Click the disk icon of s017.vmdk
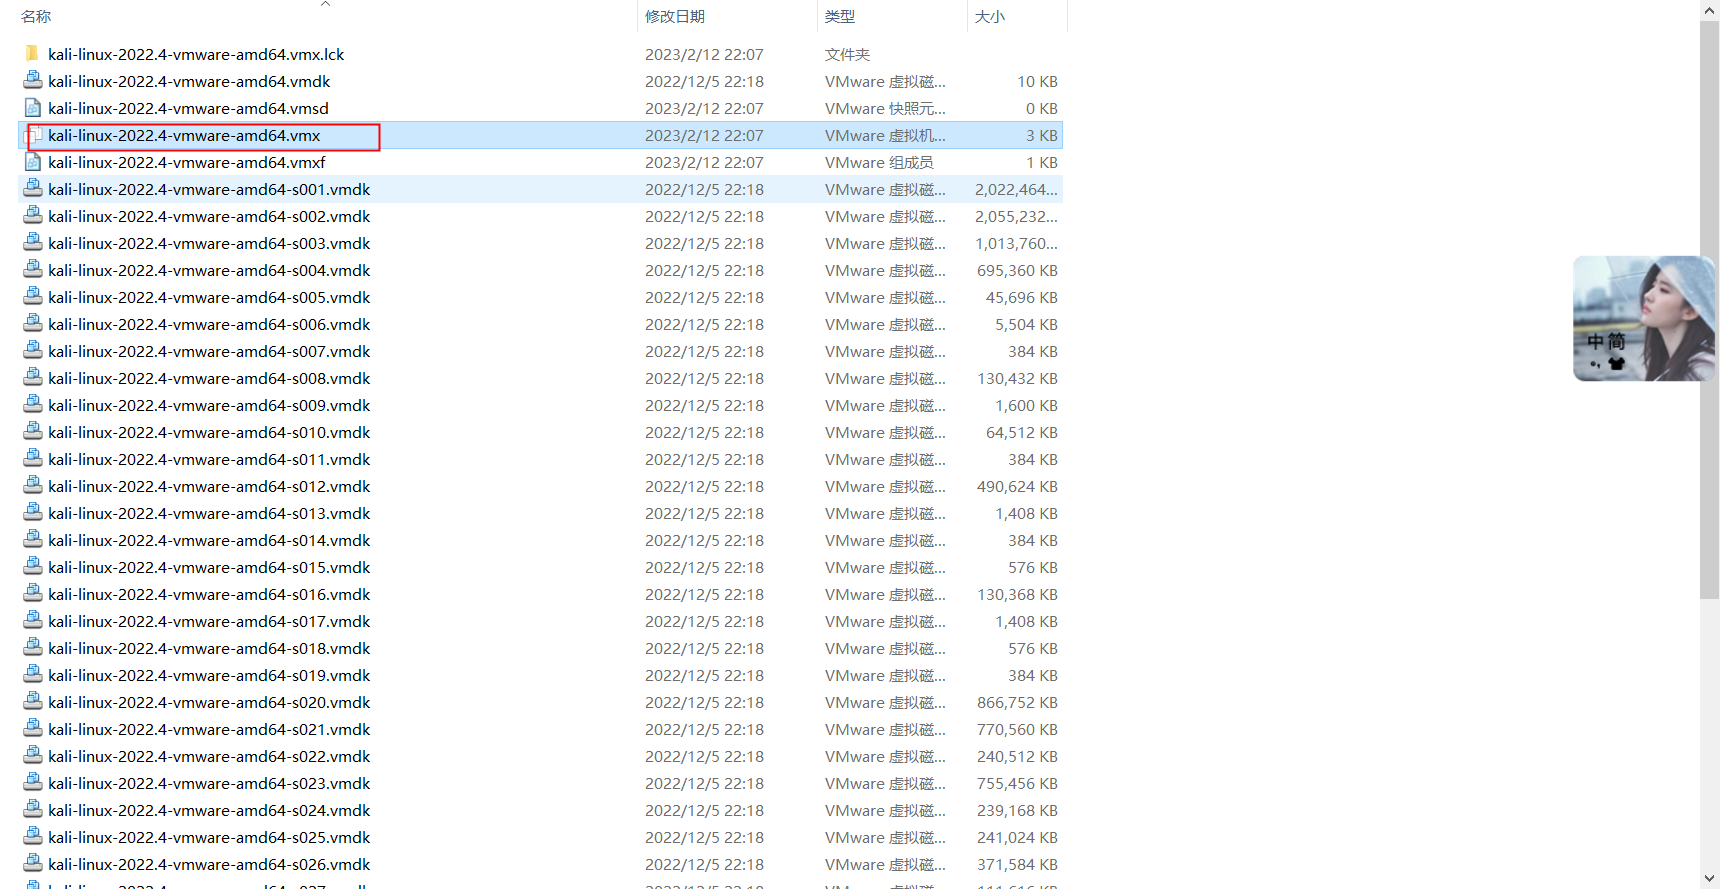 [32, 620]
